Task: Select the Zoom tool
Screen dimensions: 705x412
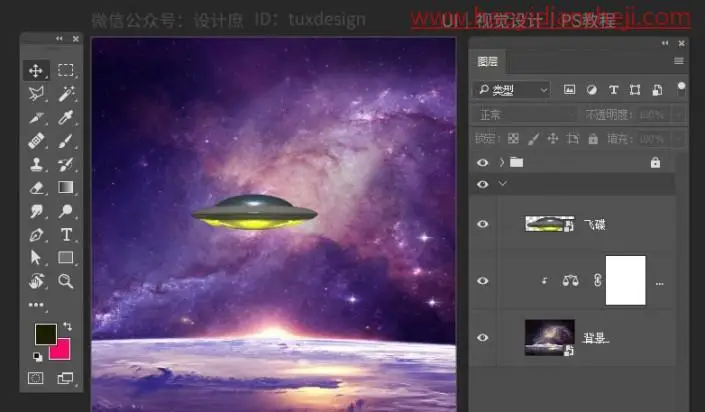Action: [x=66, y=281]
